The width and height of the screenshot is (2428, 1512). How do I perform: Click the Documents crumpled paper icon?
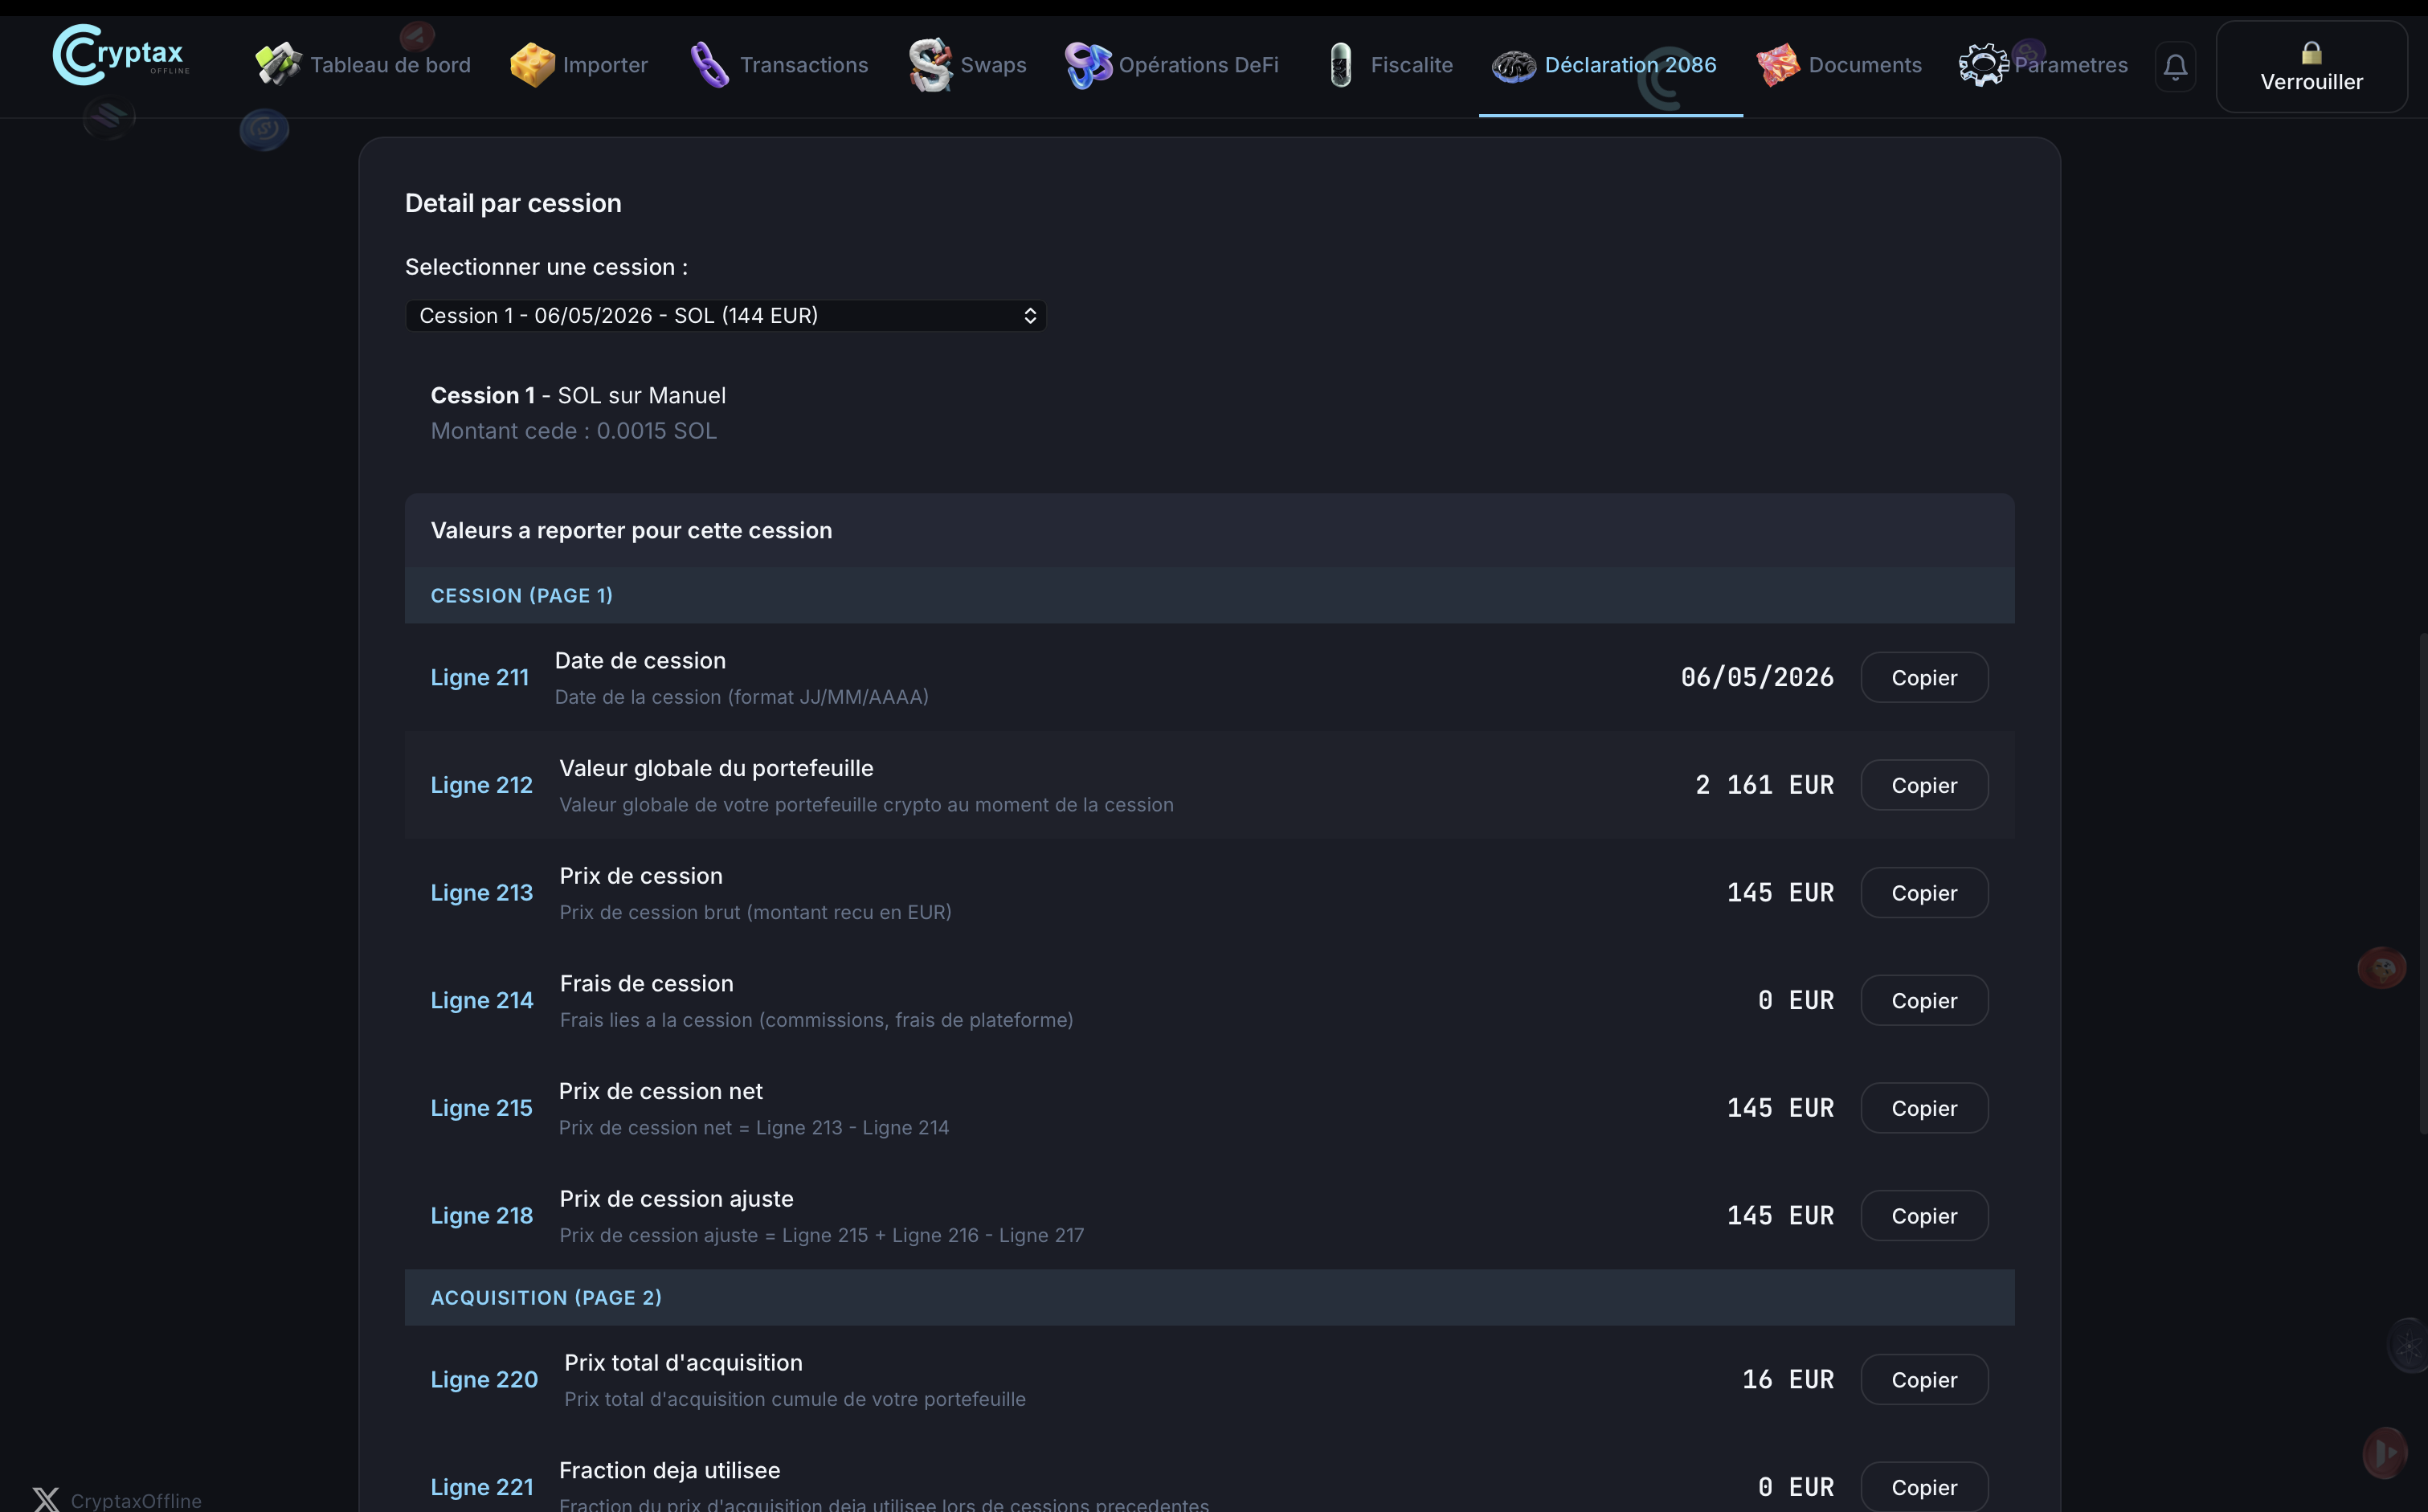coord(1778,65)
